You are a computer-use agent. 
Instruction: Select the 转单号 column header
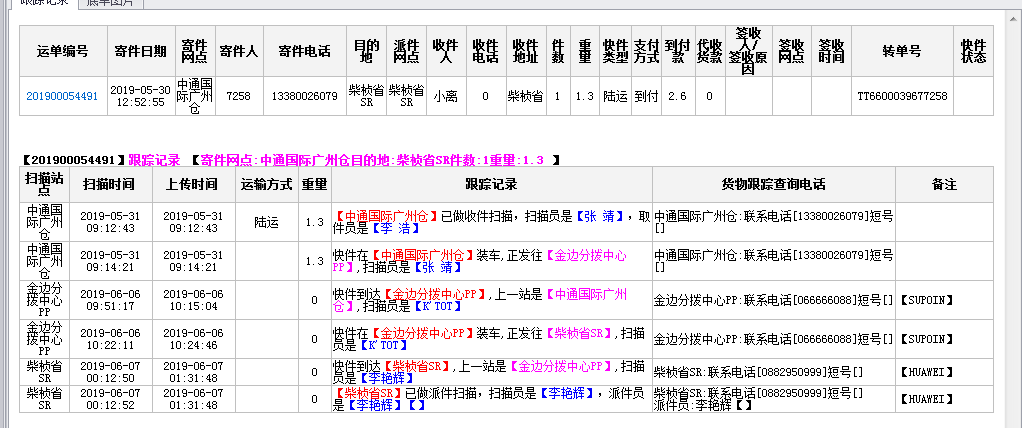pyautogui.click(x=902, y=51)
